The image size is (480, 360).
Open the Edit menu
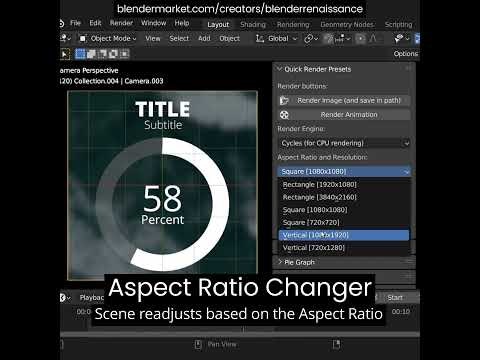pos(95,23)
